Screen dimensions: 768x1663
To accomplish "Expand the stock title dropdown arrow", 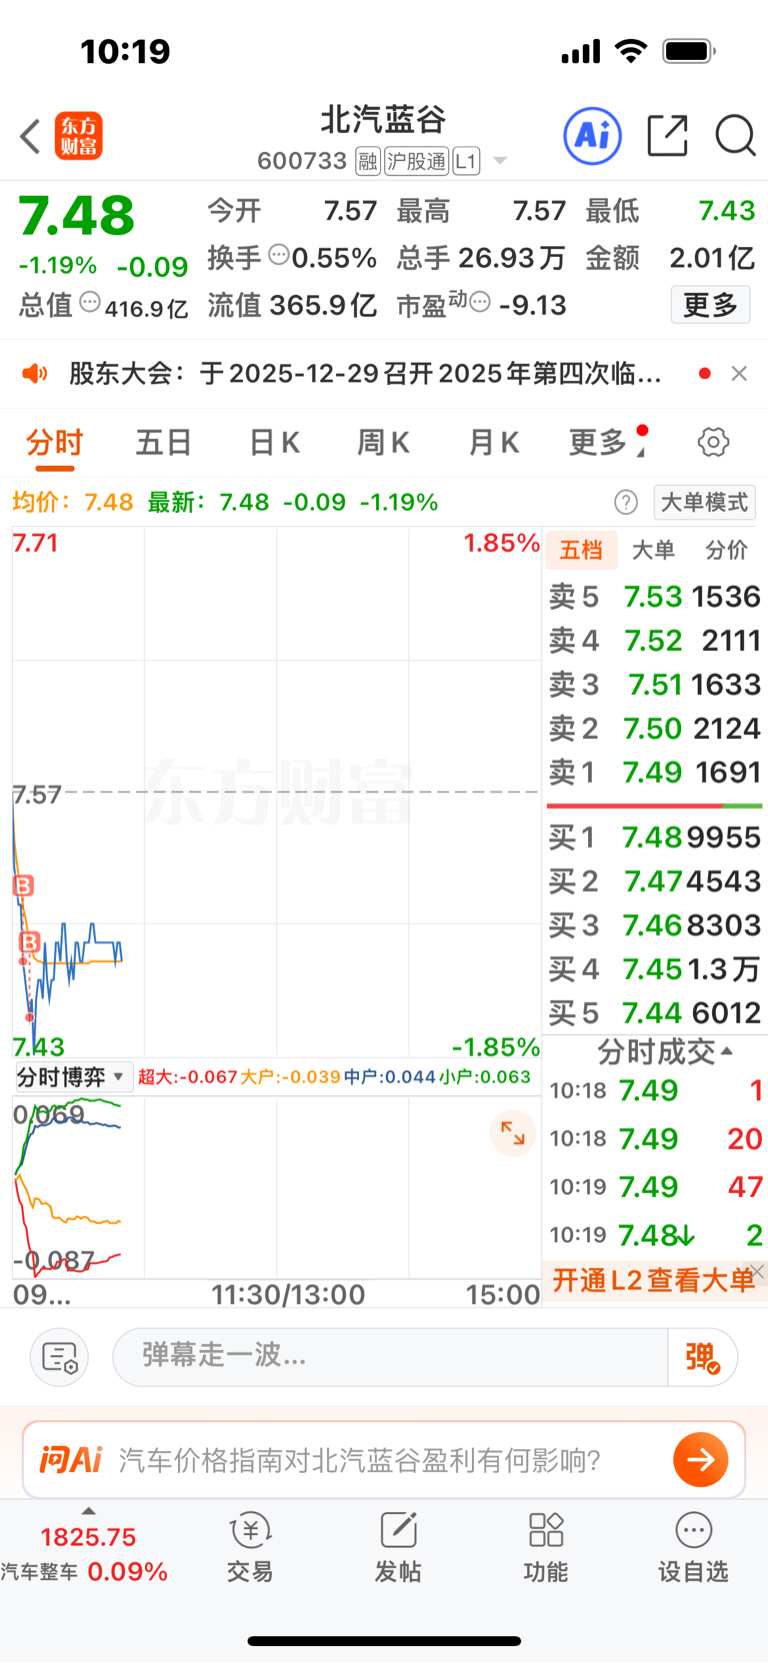I will pyautogui.click(x=500, y=161).
